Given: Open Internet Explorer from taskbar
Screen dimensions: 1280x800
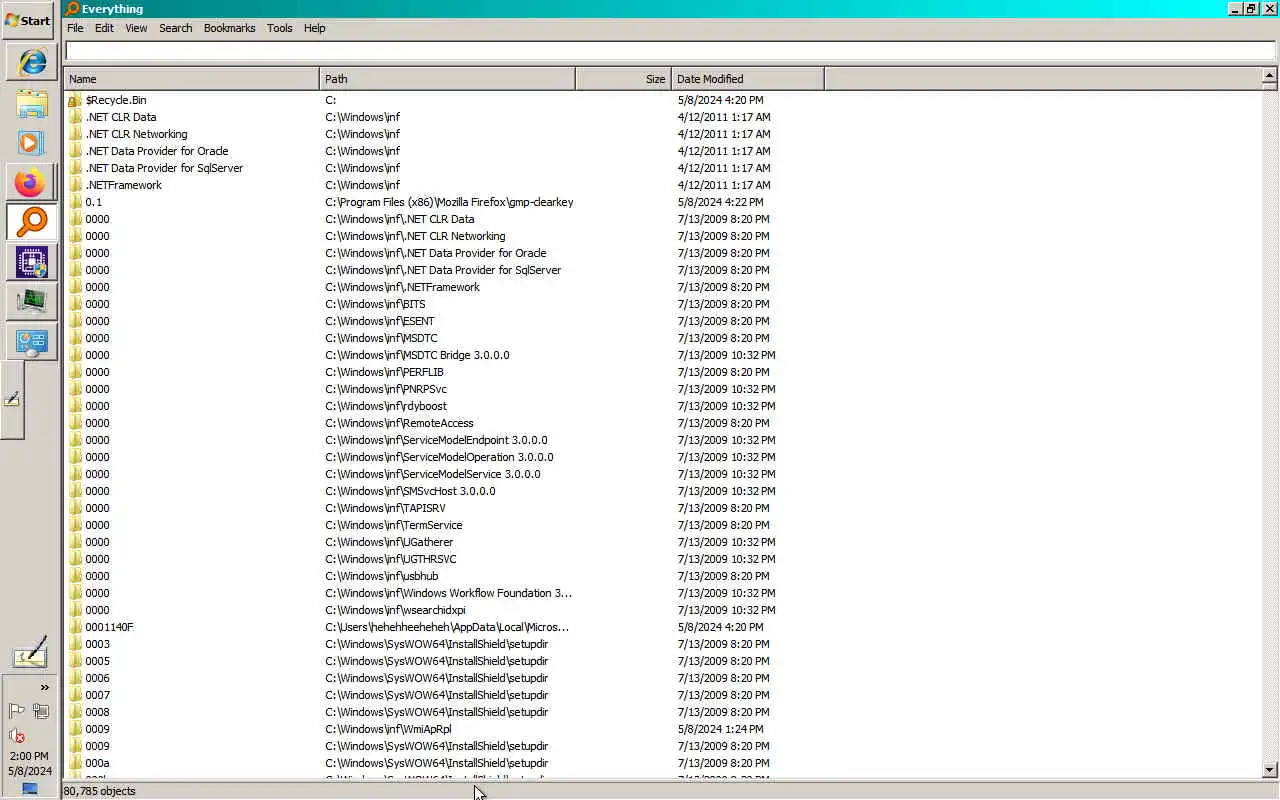Looking at the screenshot, I should [x=31, y=62].
